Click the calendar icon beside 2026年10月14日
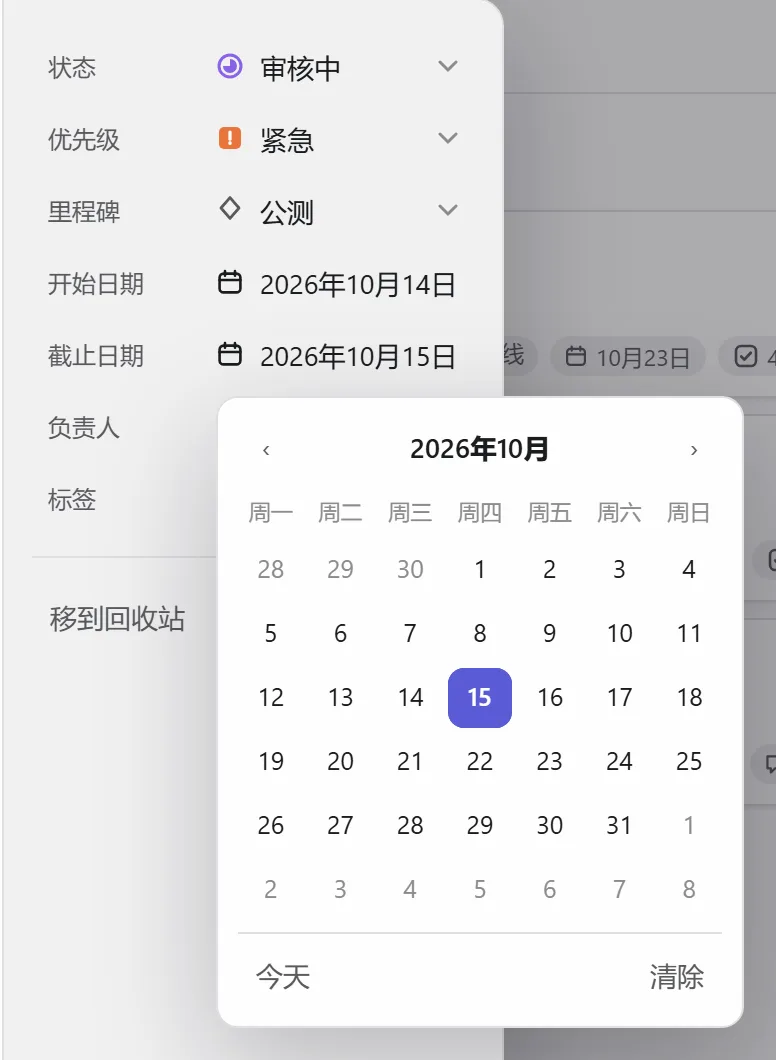This screenshot has height=1060, width=776. point(230,283)
